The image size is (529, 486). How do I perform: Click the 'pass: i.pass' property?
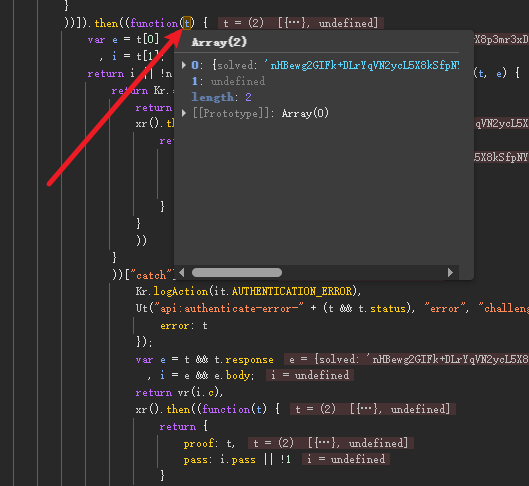point(219,459)
